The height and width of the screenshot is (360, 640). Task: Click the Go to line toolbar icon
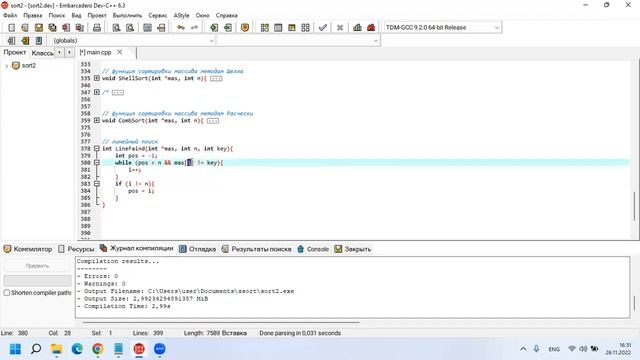[x=161, y=27]
